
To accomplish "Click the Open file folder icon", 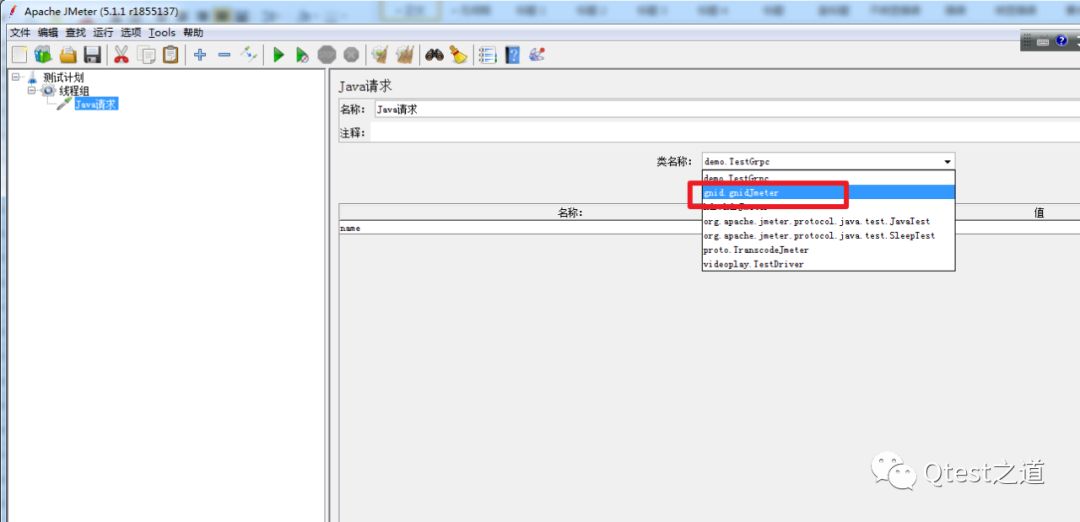I will point(68,54).
